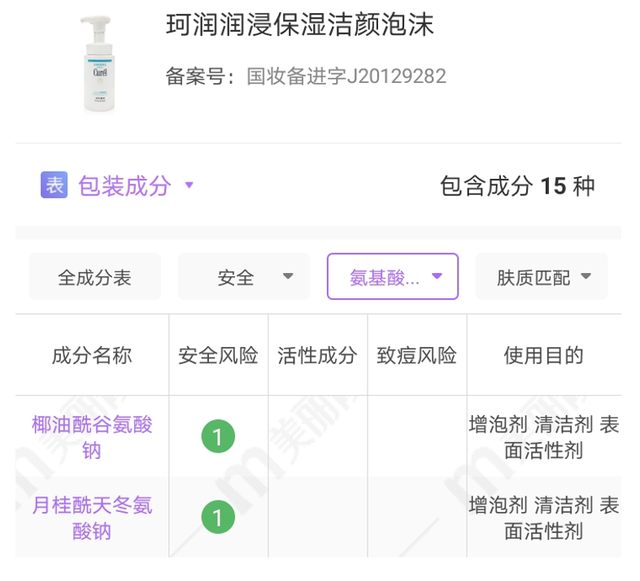Open the 月桂酰天冬氨酸钠 ingredient link
The image size is (640, 581).
pyautogui.click(x=92, y=517)
